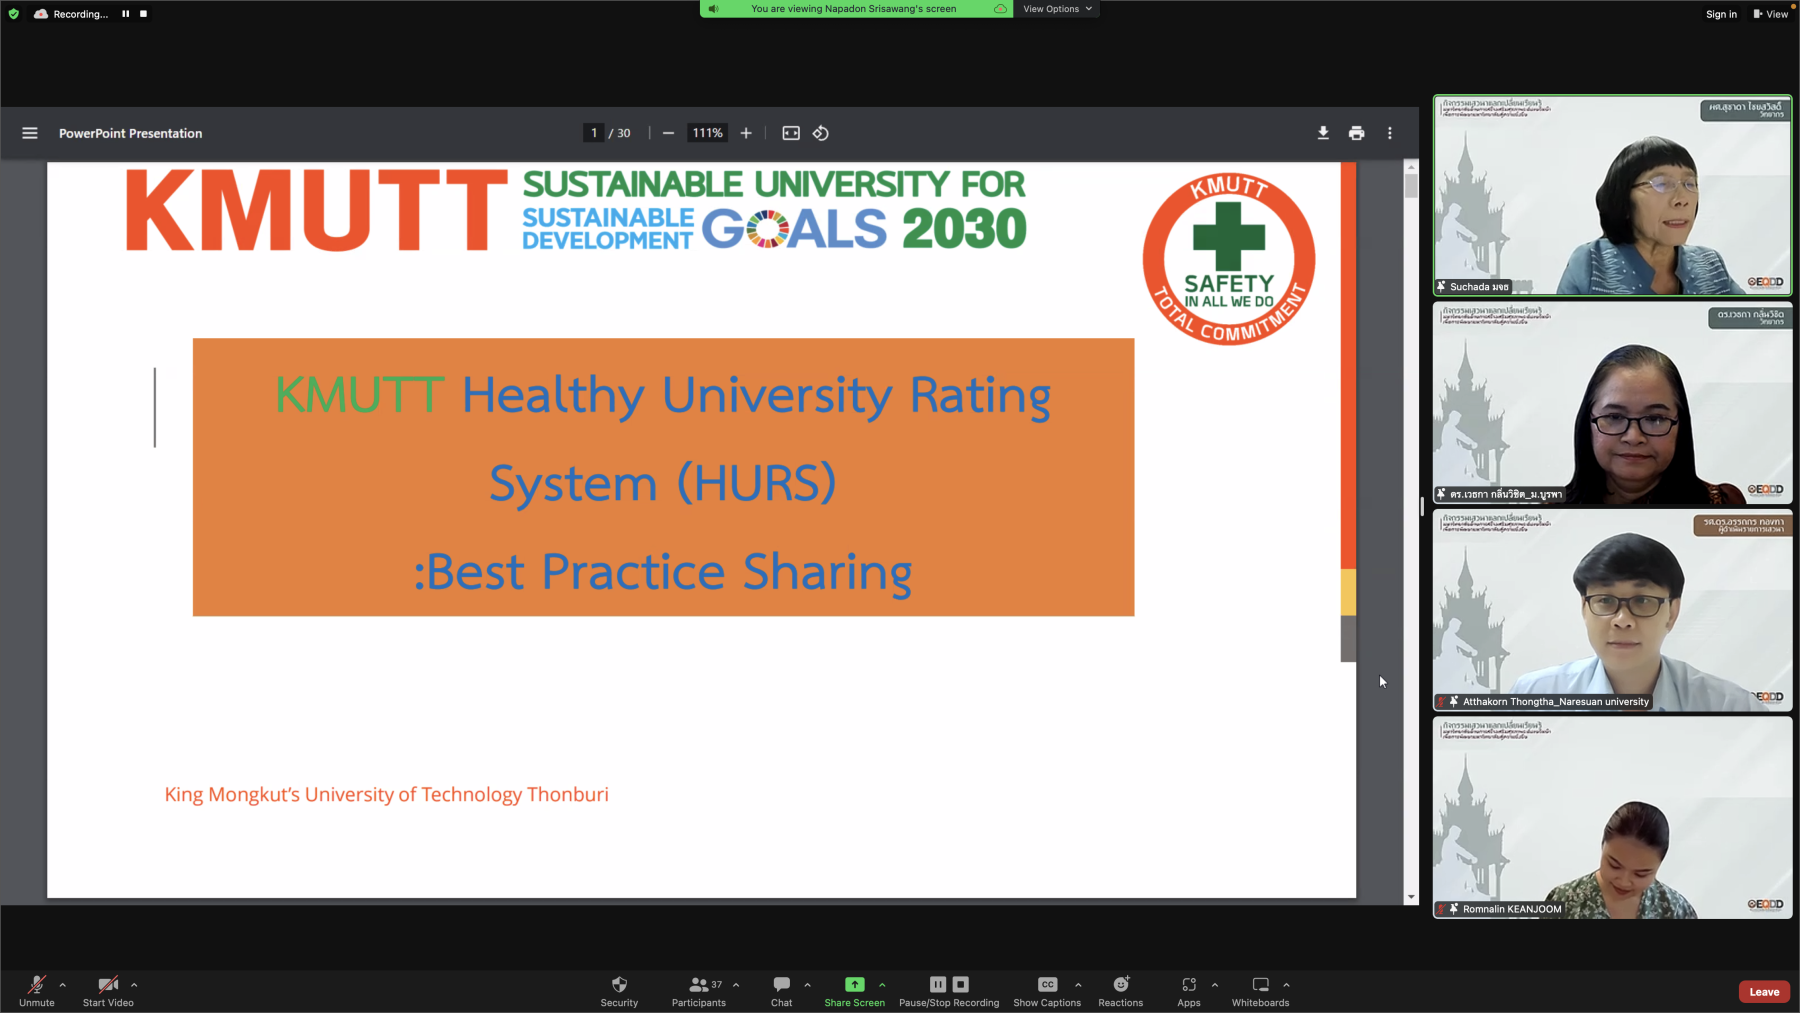
Task: Click the red Leave button
Action: tap(1764, 991)
